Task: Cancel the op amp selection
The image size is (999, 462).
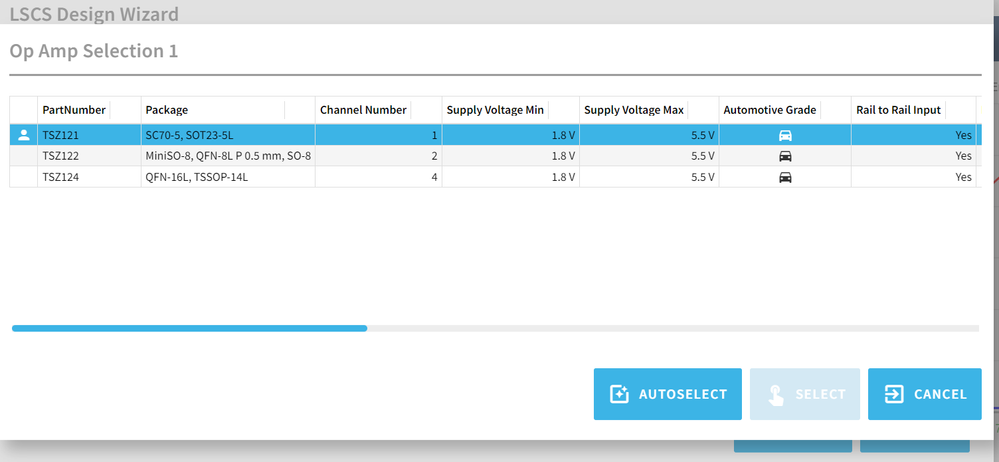Action: coord(924,394)
